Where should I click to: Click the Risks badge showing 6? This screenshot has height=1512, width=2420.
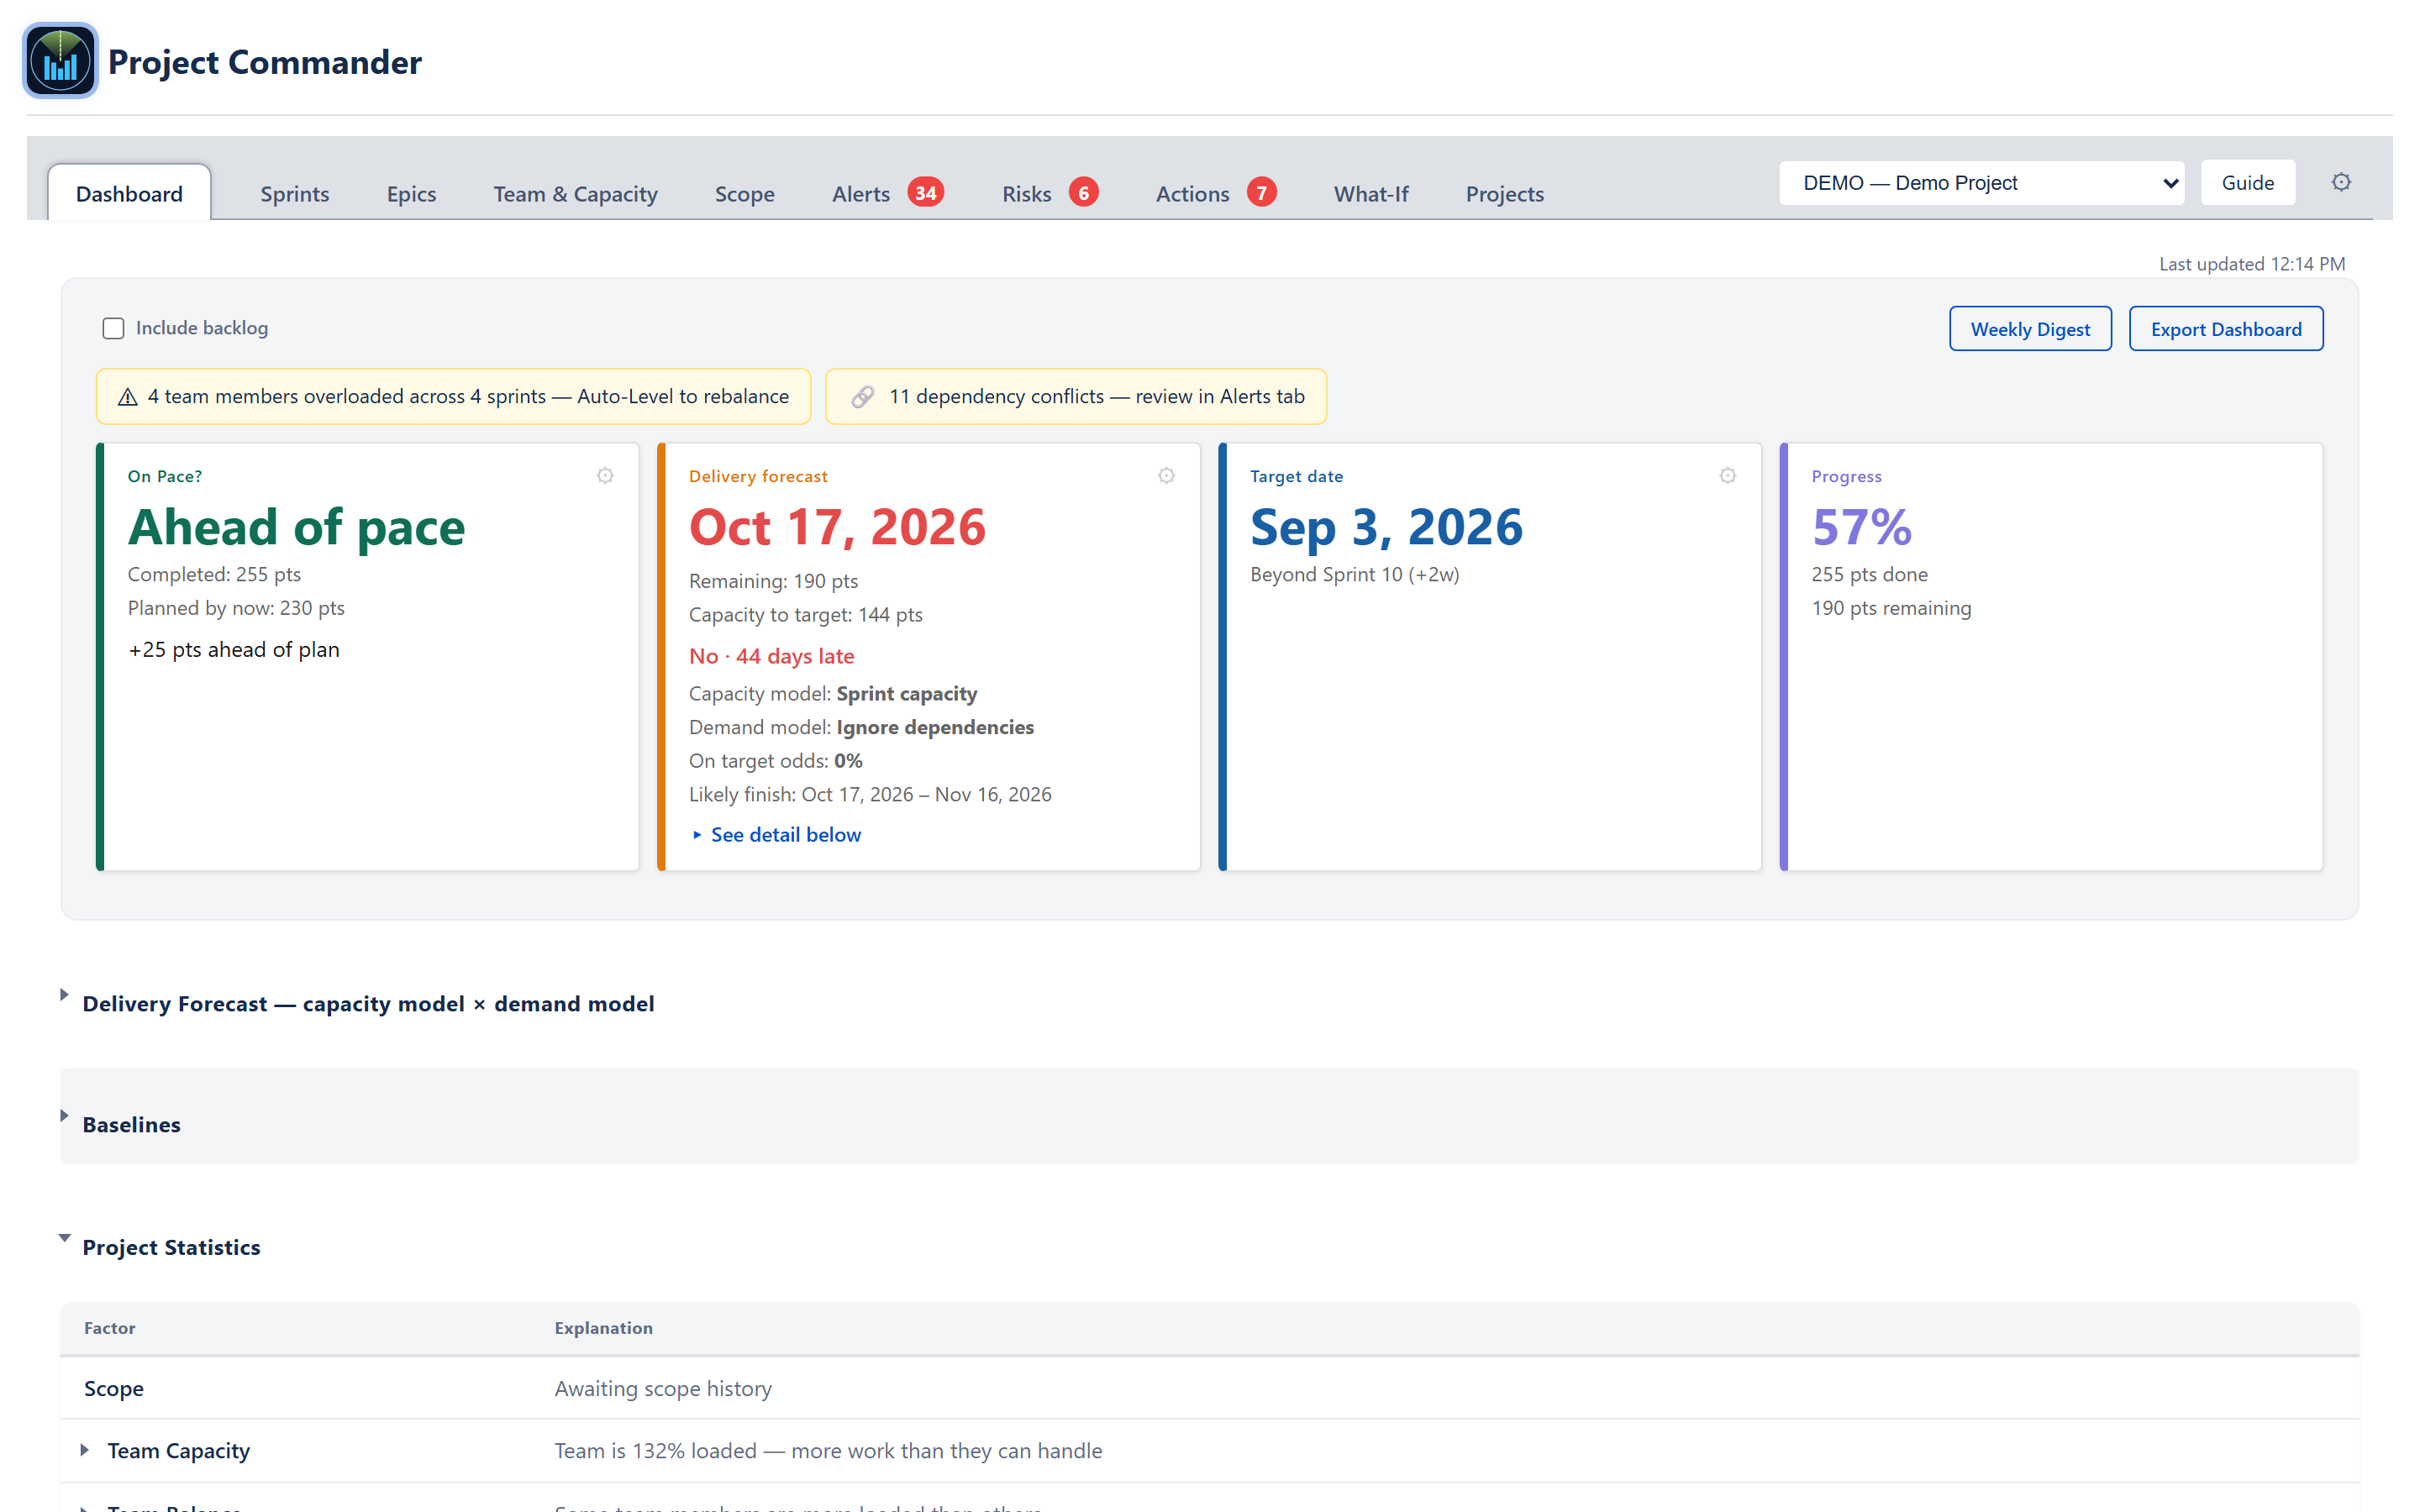click(1083, 192)
